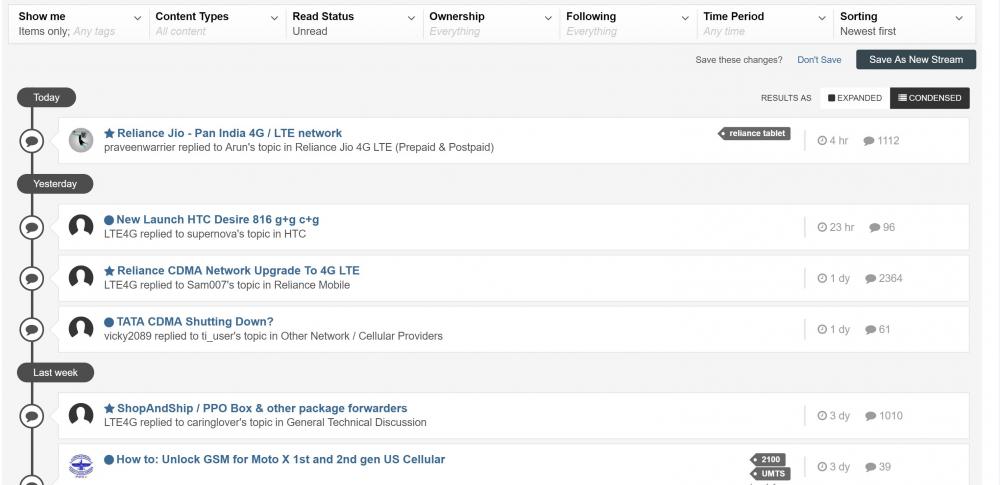The width and height of the screenshot is (1000, 485).
Task: Click the speech bubble timeline icon for Reliance Jio
Action: pyautogui.click(x=32, y=141)
